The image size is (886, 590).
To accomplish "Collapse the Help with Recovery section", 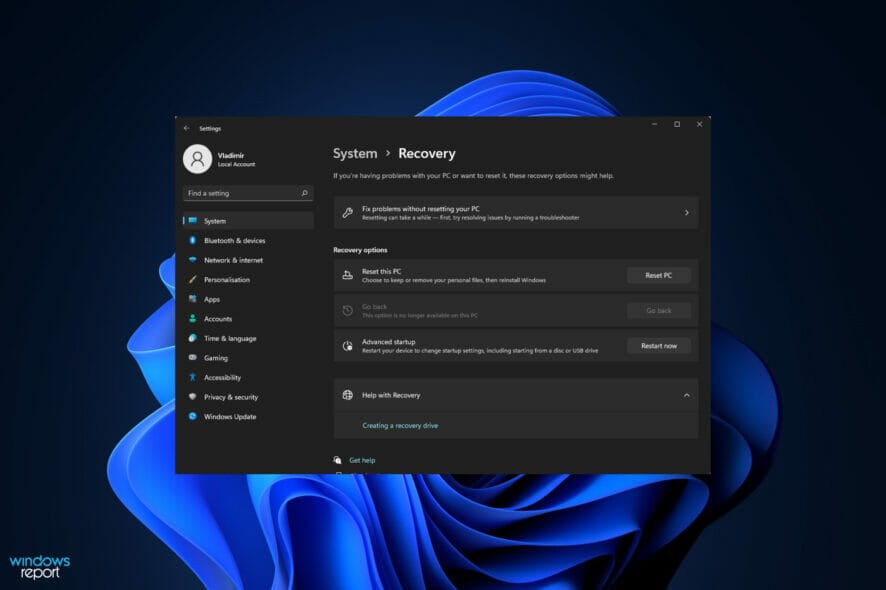I will point(687,395).
